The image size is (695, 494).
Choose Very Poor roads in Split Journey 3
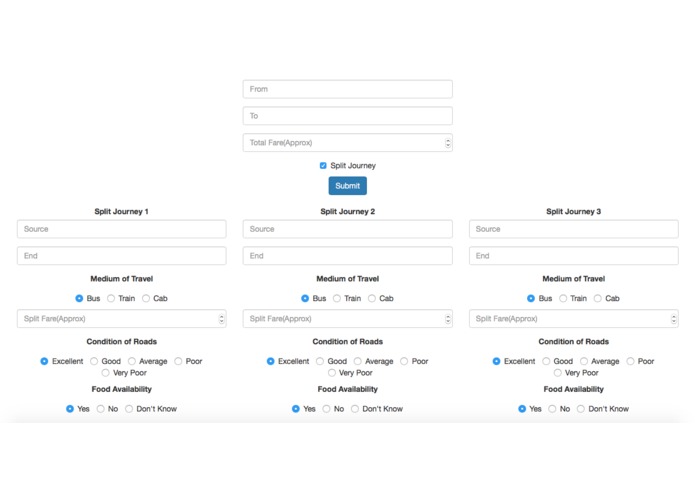click(x=558, y=373)
